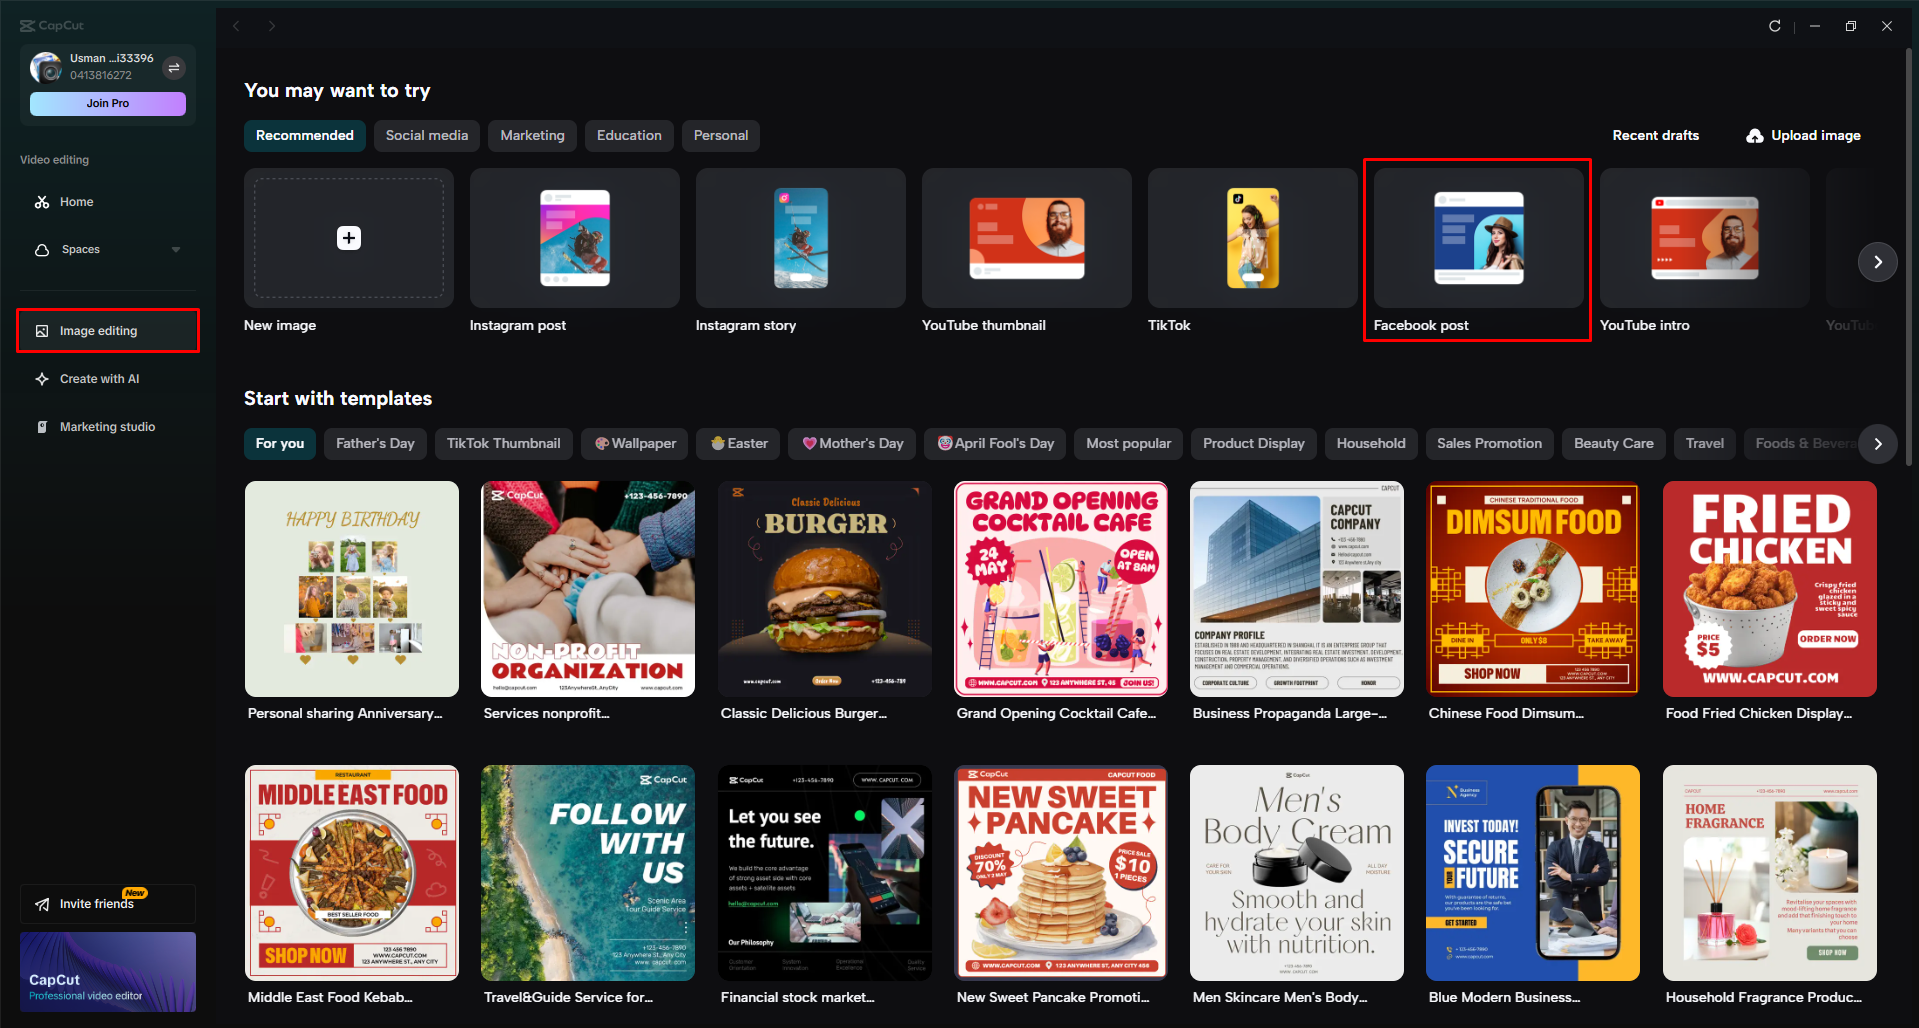Click the account switch icon beside username
This screenshot has width=1919, height=1028.
click(x=174, y=68)
